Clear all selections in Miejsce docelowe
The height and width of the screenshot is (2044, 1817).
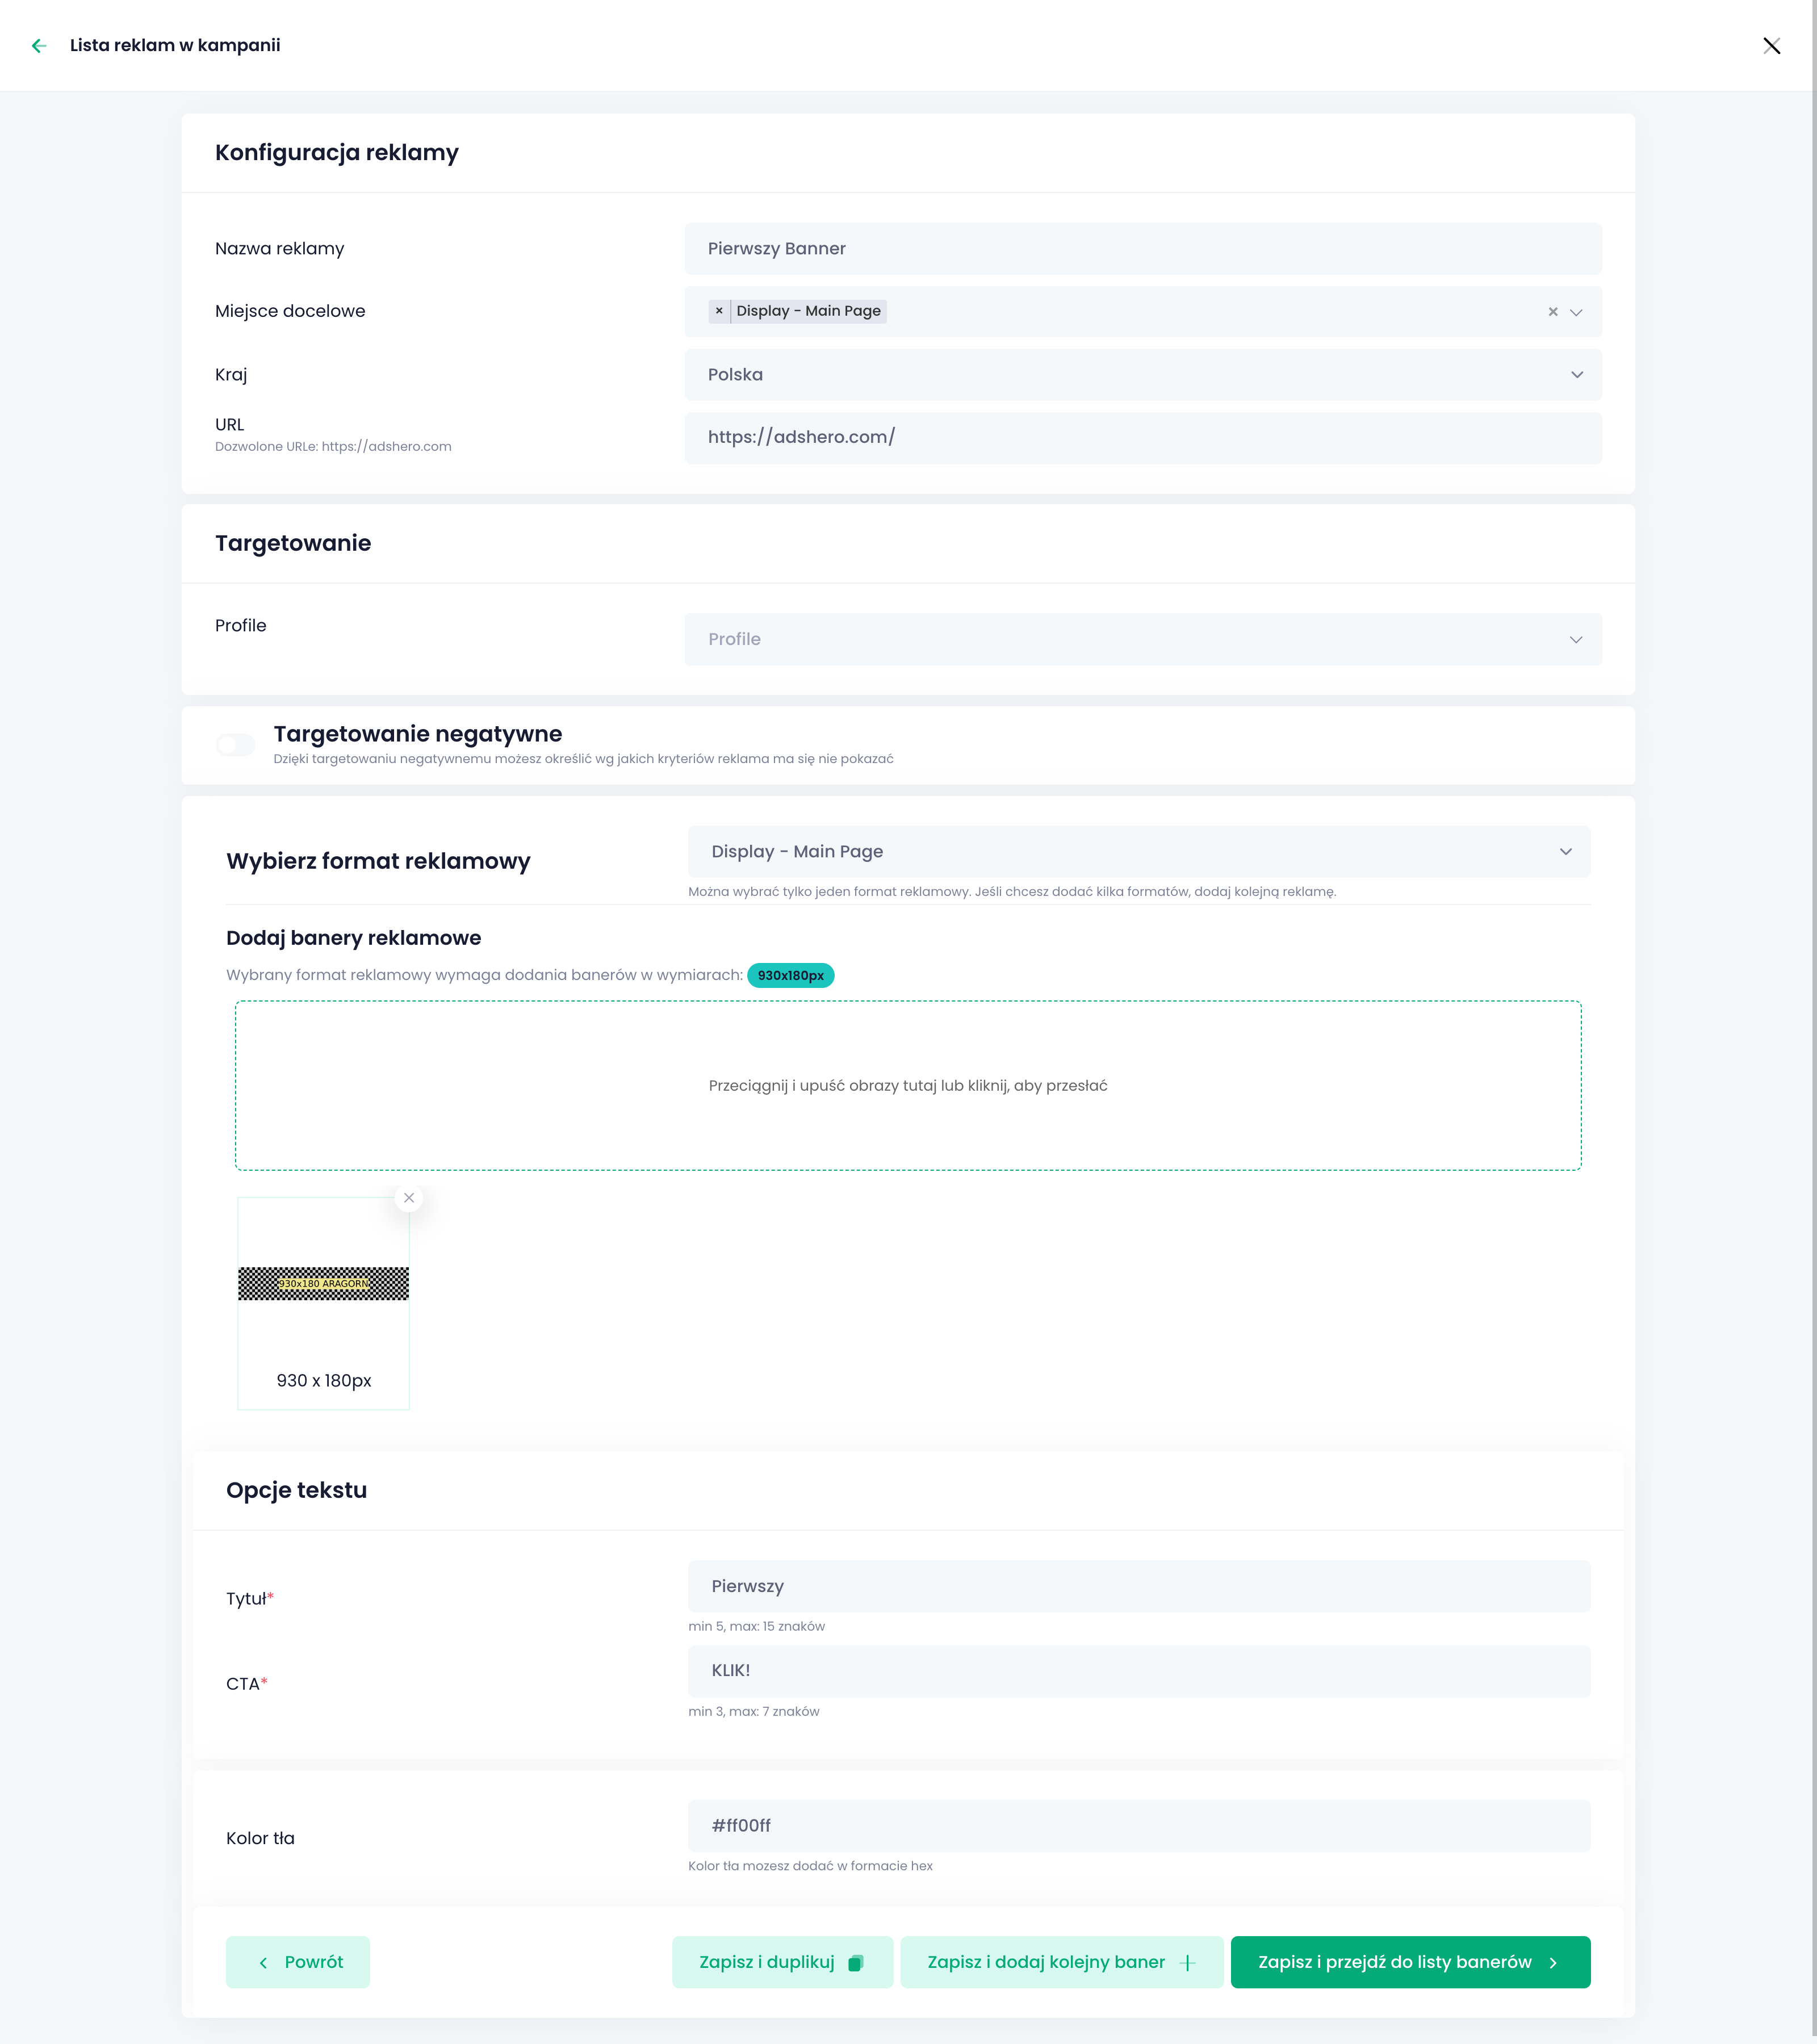1552,312
